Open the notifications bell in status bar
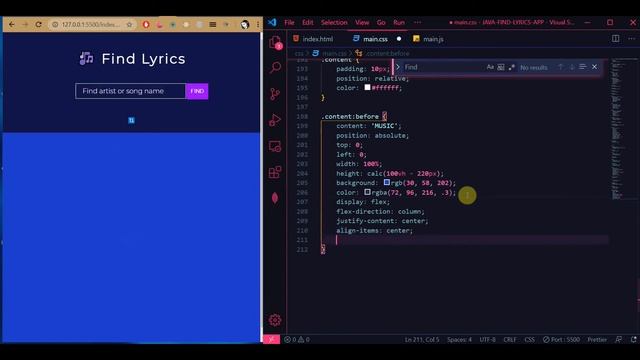Viewport: 640px width, 360px height. (633, 339)
